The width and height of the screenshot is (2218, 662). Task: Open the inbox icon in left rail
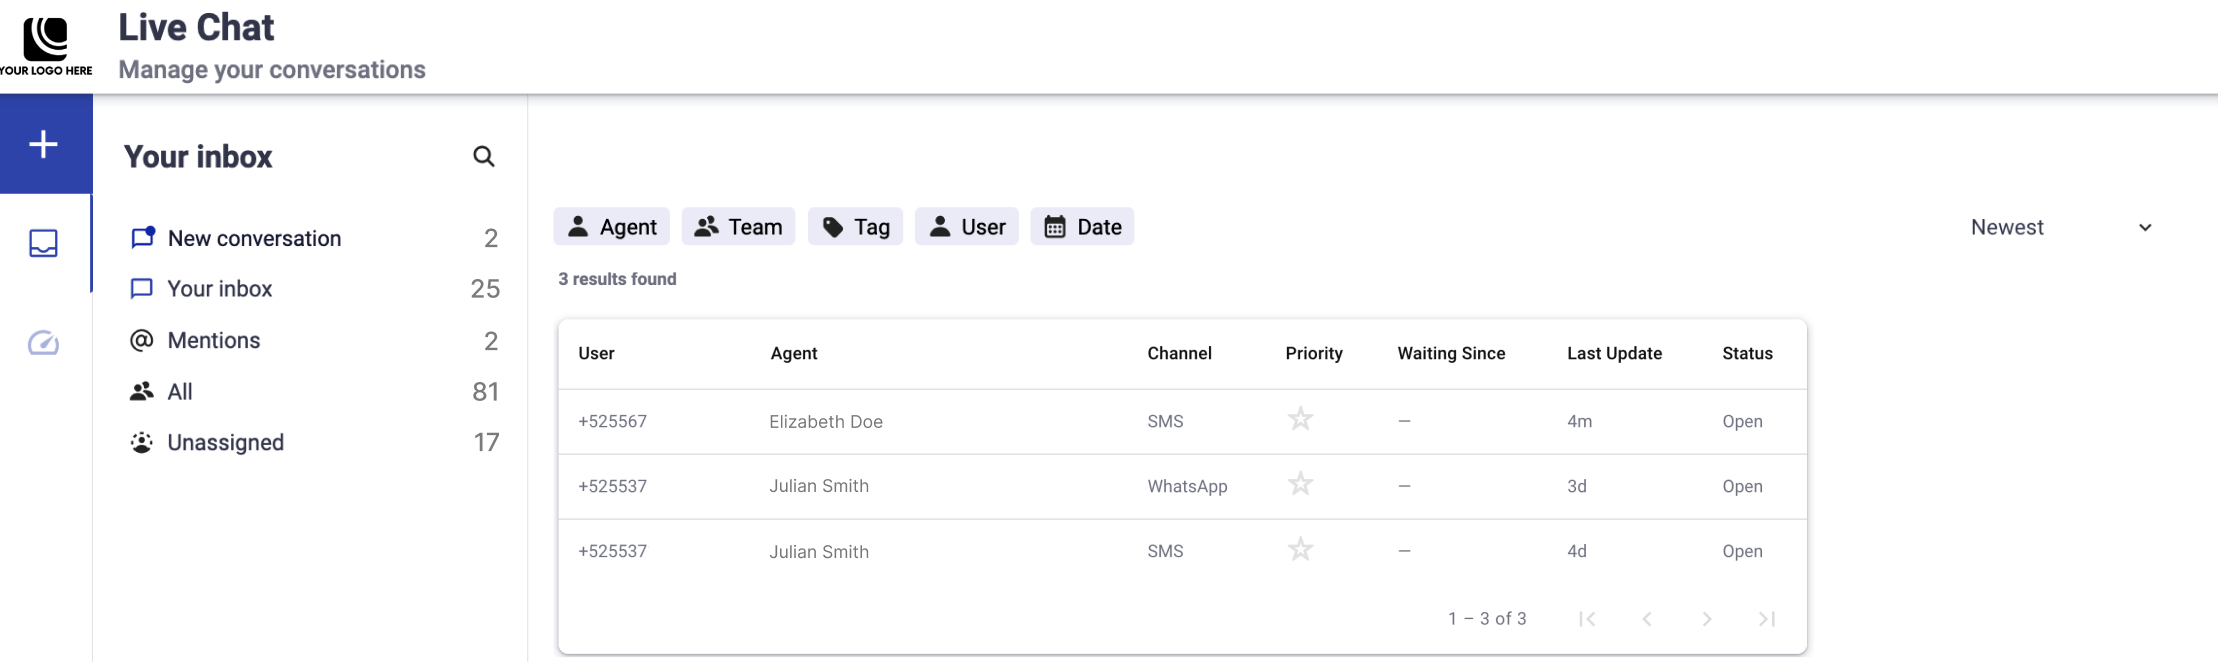(44, 243)
